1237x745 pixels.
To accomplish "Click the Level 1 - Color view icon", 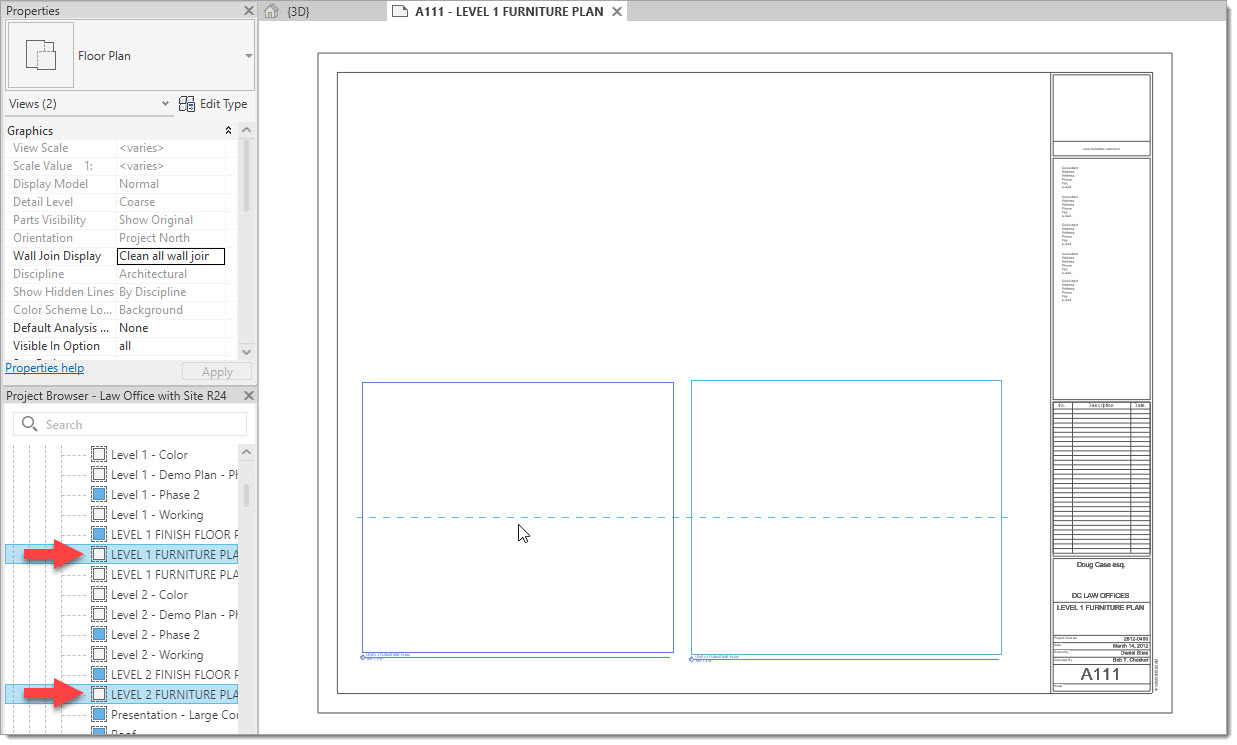I will (99, 454).
